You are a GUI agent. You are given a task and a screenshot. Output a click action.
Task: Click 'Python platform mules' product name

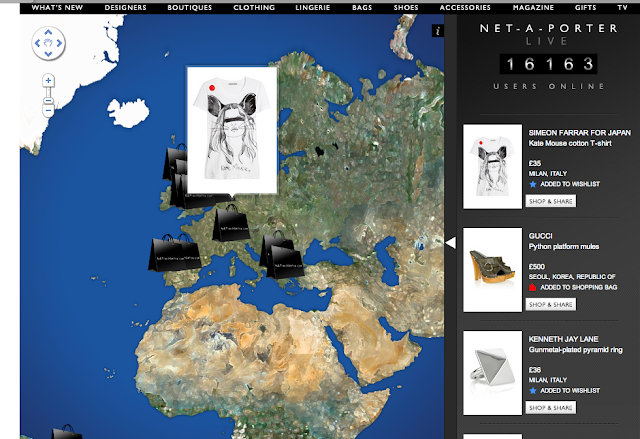(564, 246)
